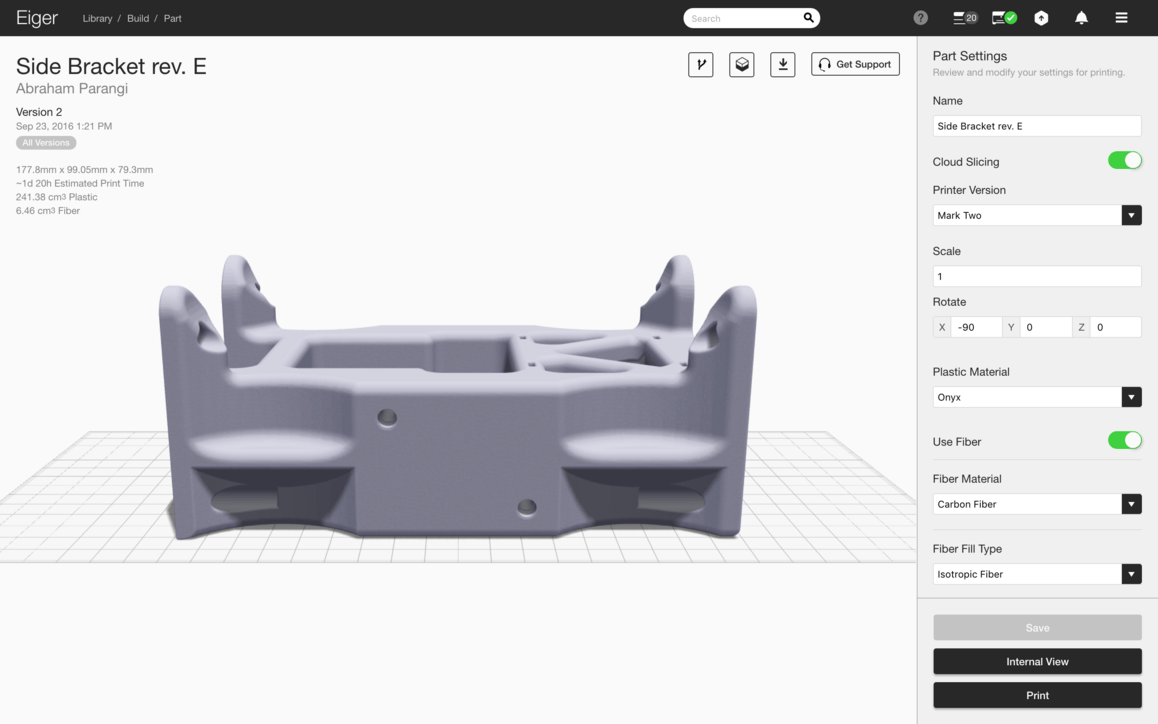The image size is (1158, 724).
Task: Navigate to Build in the breadcrumb
Action: click(x=138, y=19)
